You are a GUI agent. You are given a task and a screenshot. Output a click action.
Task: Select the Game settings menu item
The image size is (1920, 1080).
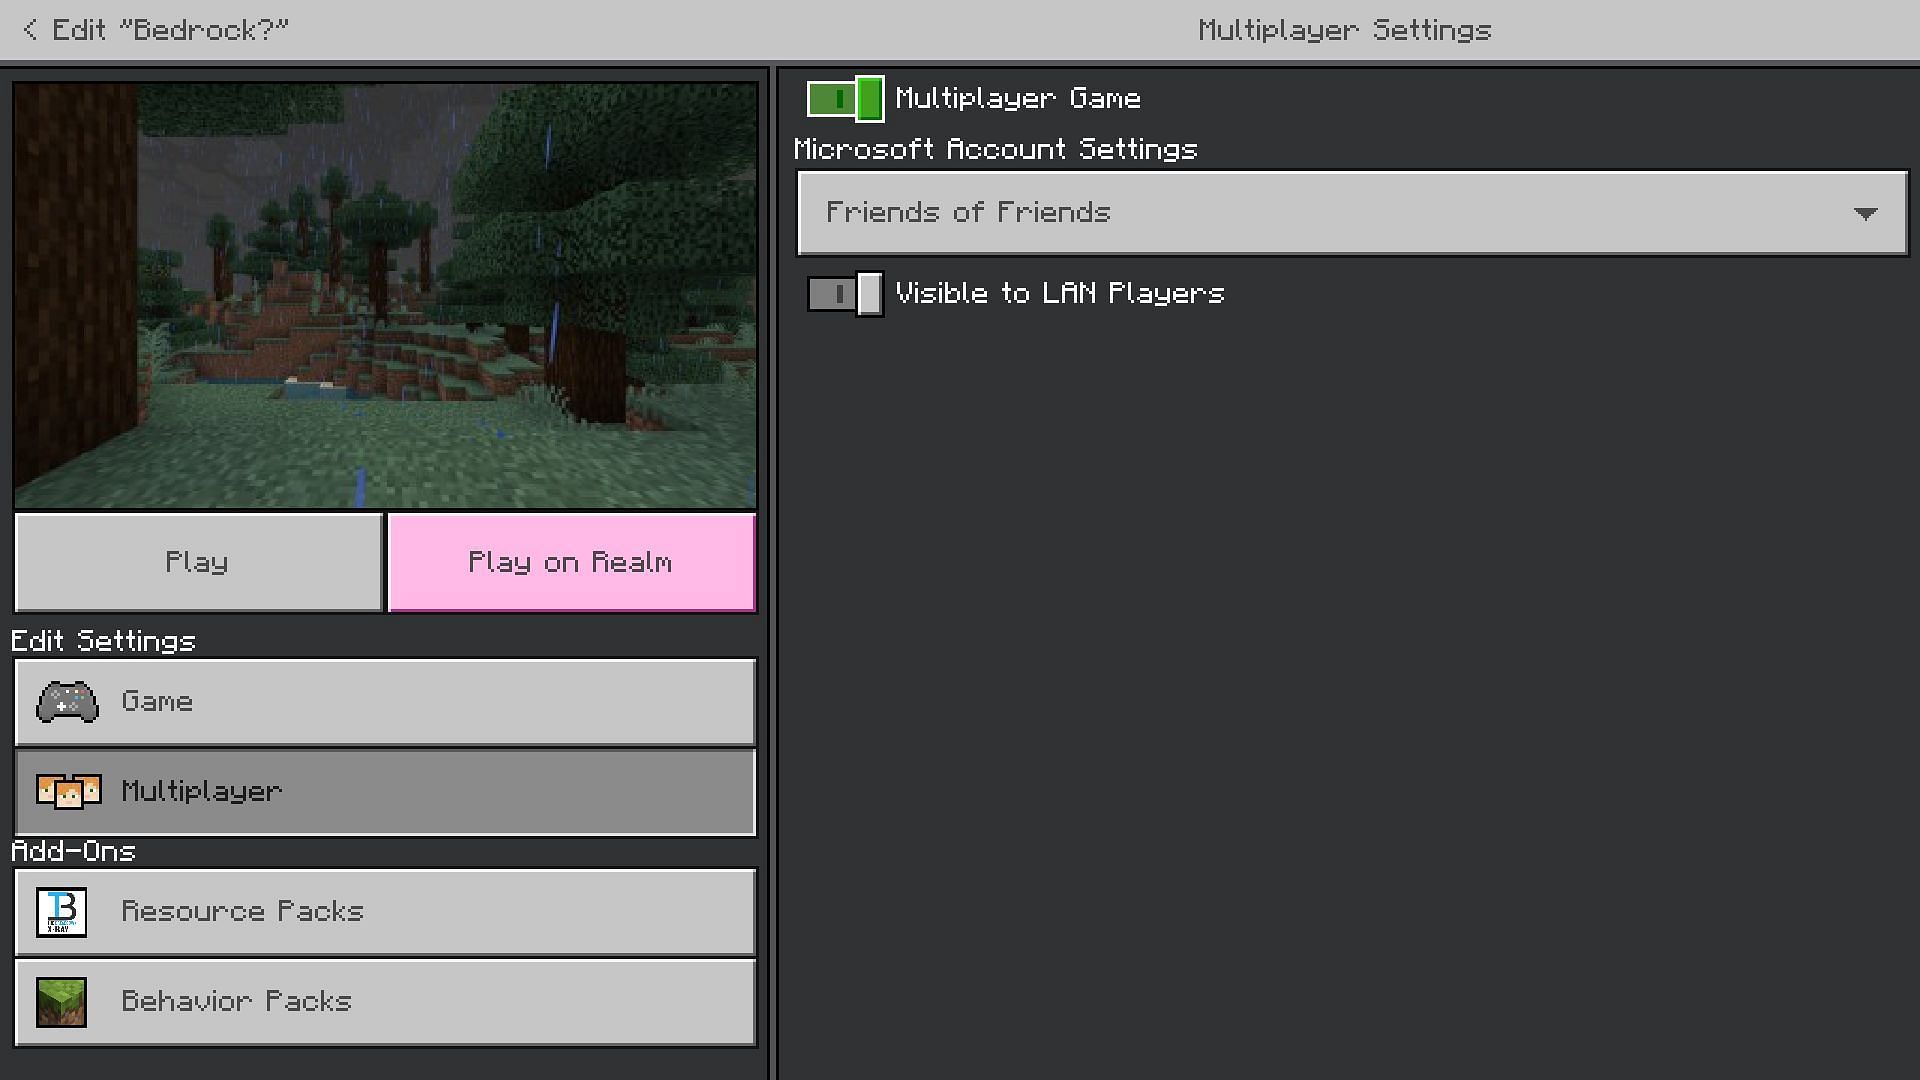[384, 702]
